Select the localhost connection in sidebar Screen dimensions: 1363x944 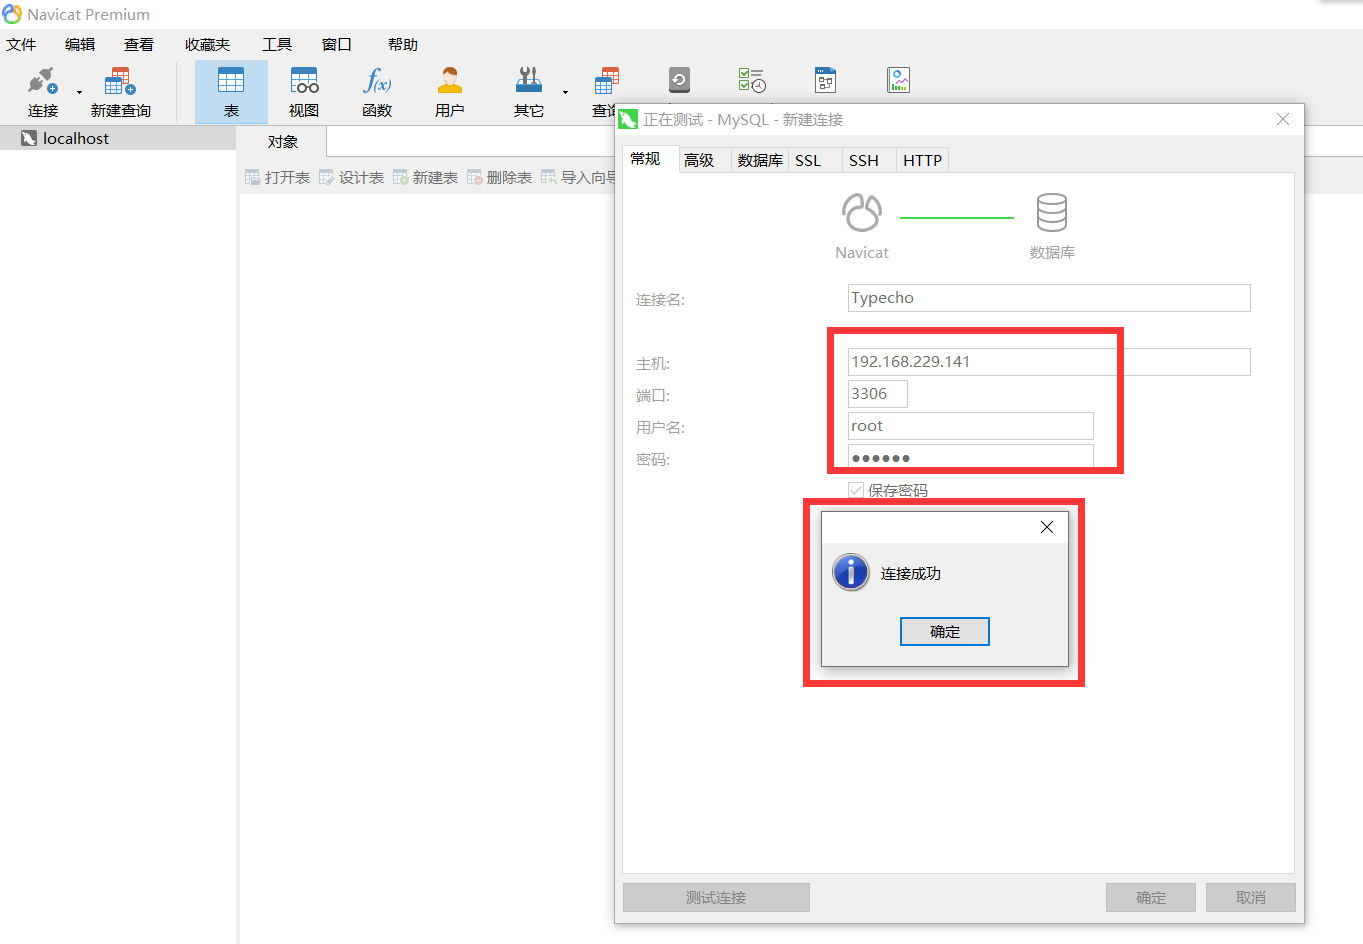(x=118, y=138)
